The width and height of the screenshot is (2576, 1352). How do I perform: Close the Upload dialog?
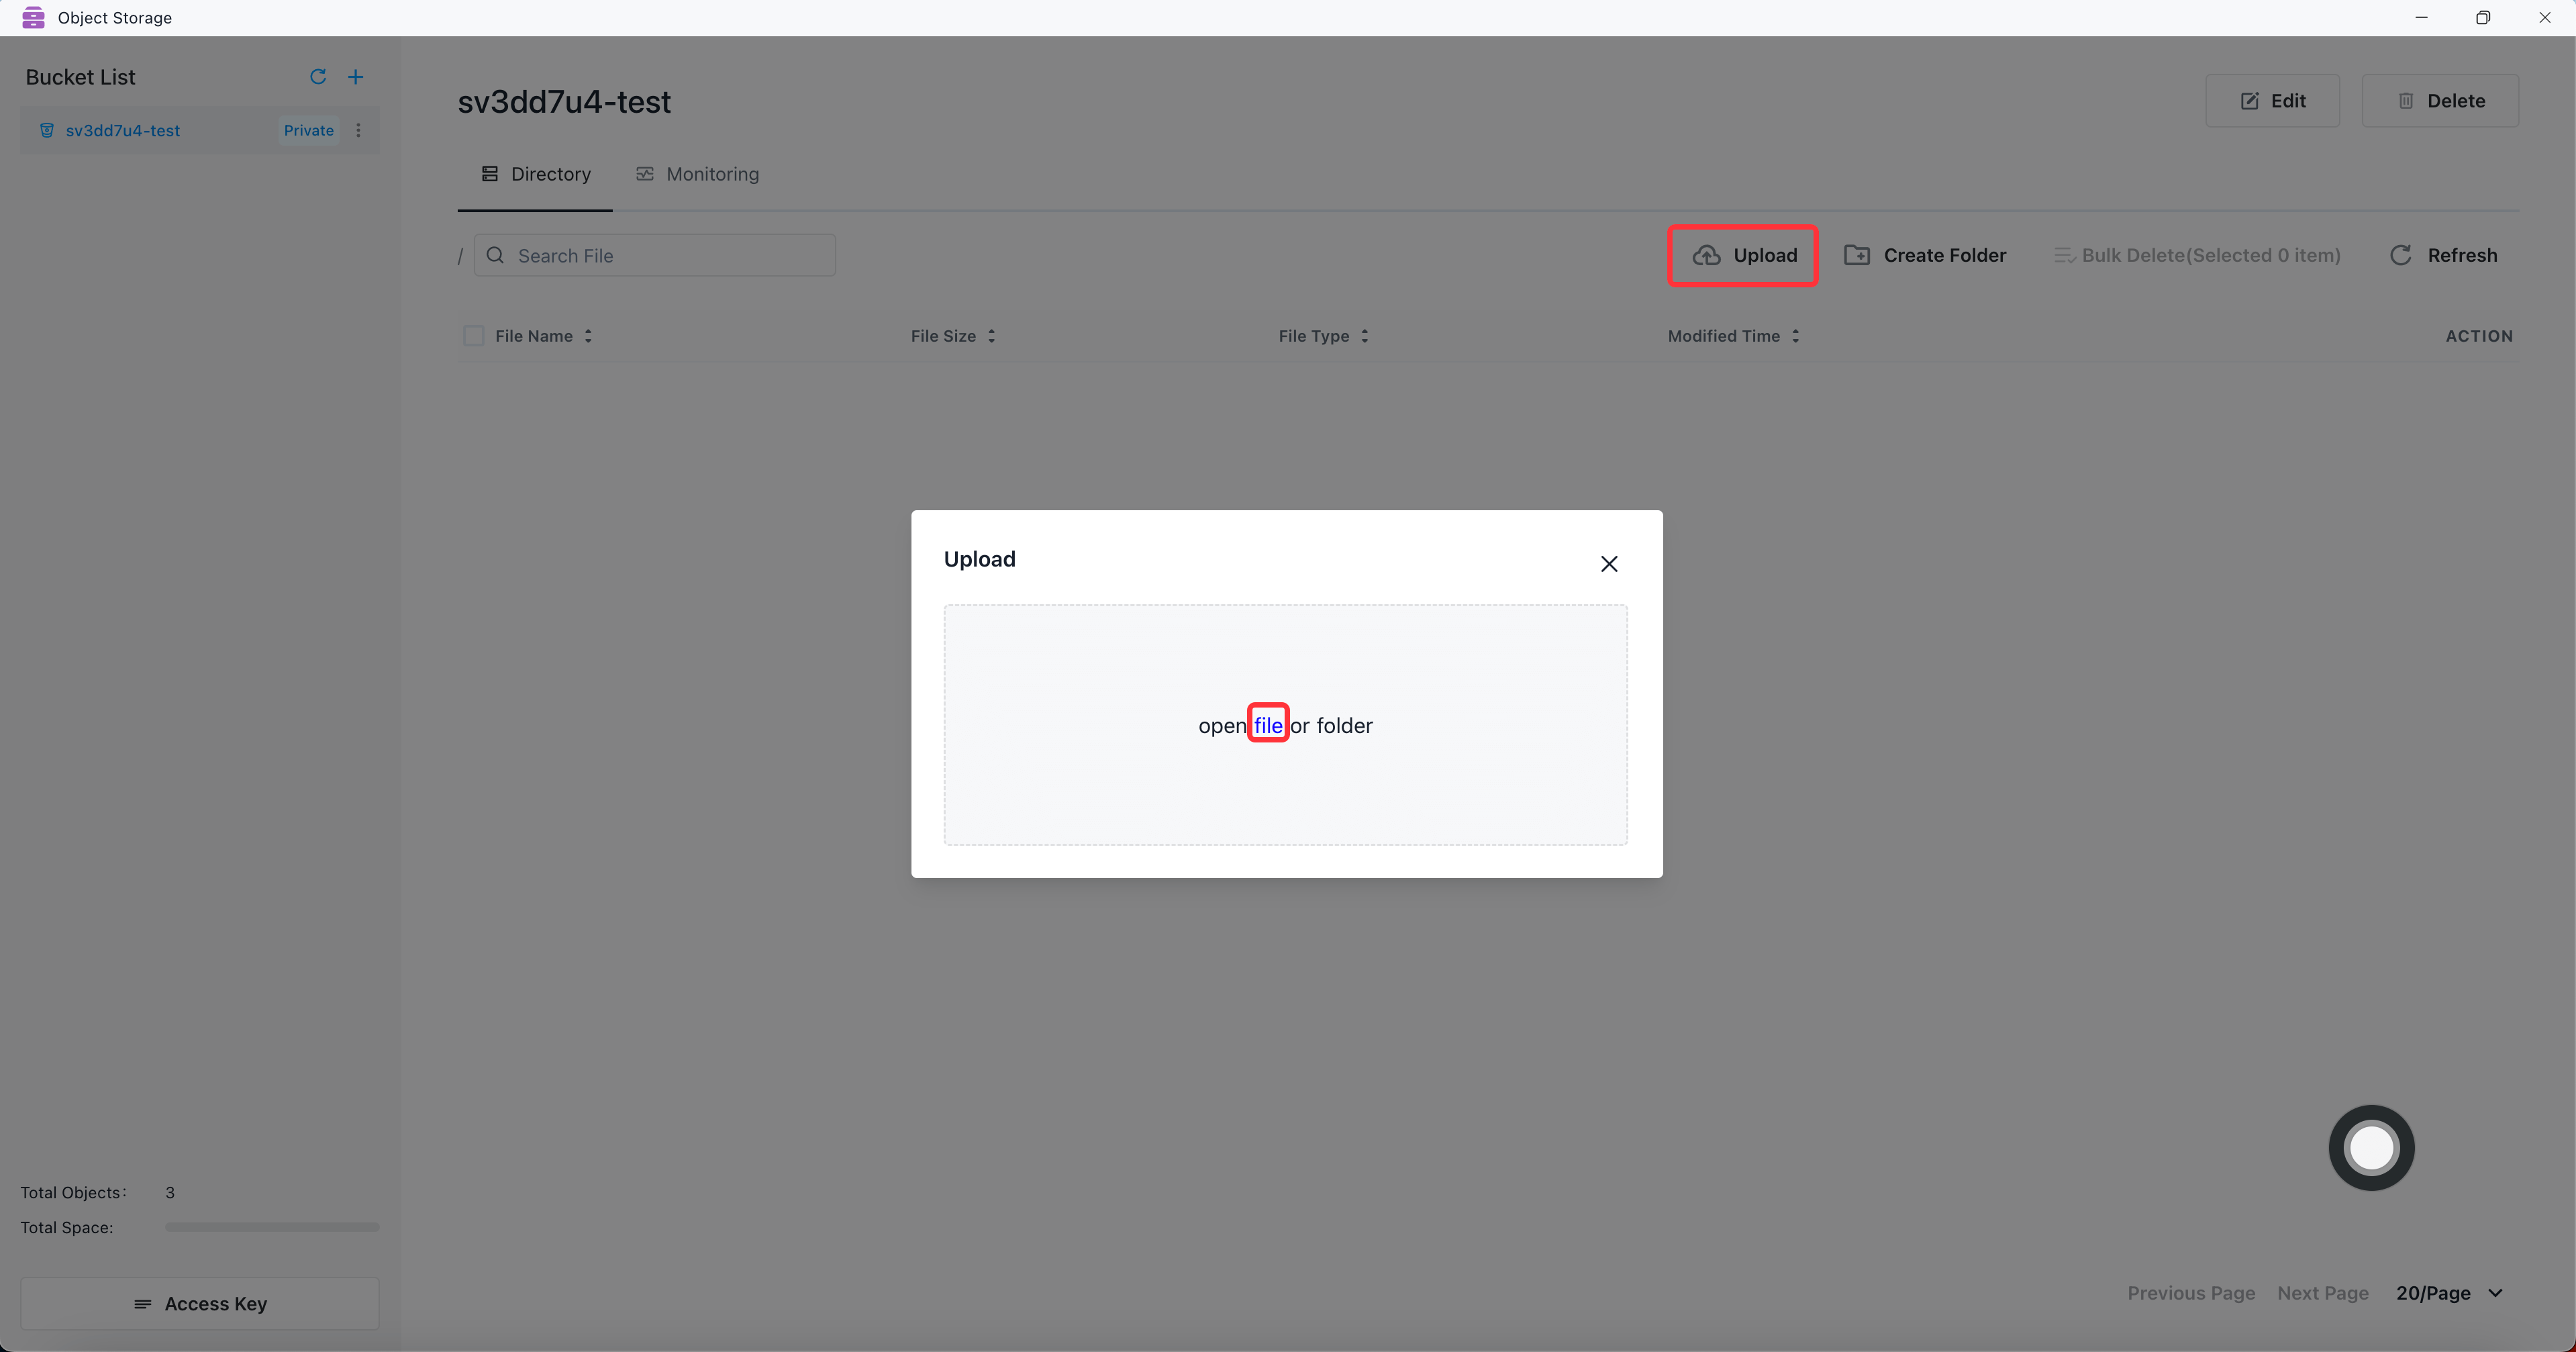point(1608,564)
